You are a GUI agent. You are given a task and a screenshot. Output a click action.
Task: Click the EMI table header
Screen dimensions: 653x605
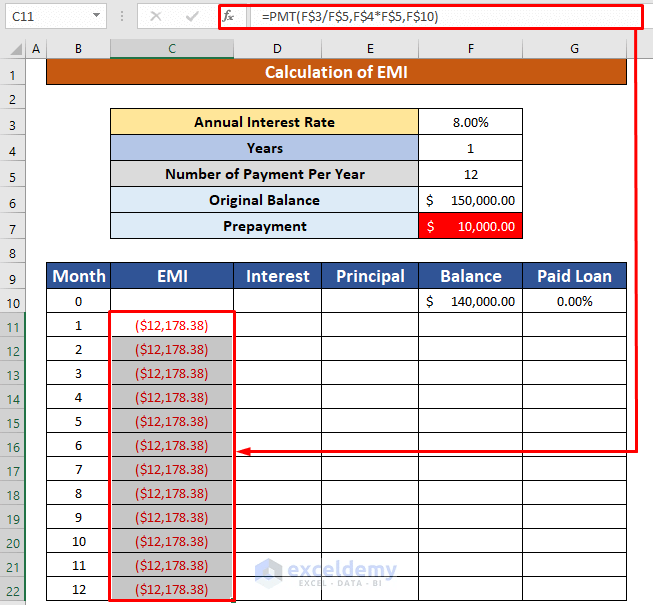point(172,276)
